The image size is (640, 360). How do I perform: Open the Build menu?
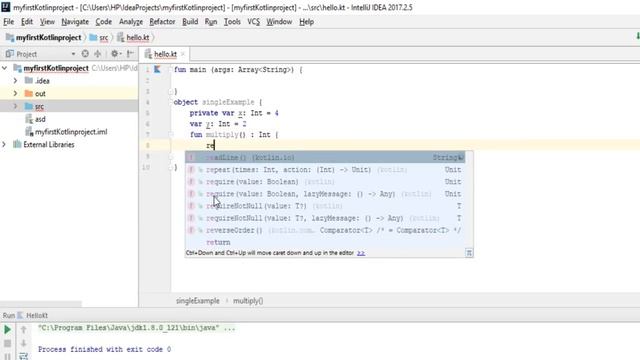tap(190, 22)
